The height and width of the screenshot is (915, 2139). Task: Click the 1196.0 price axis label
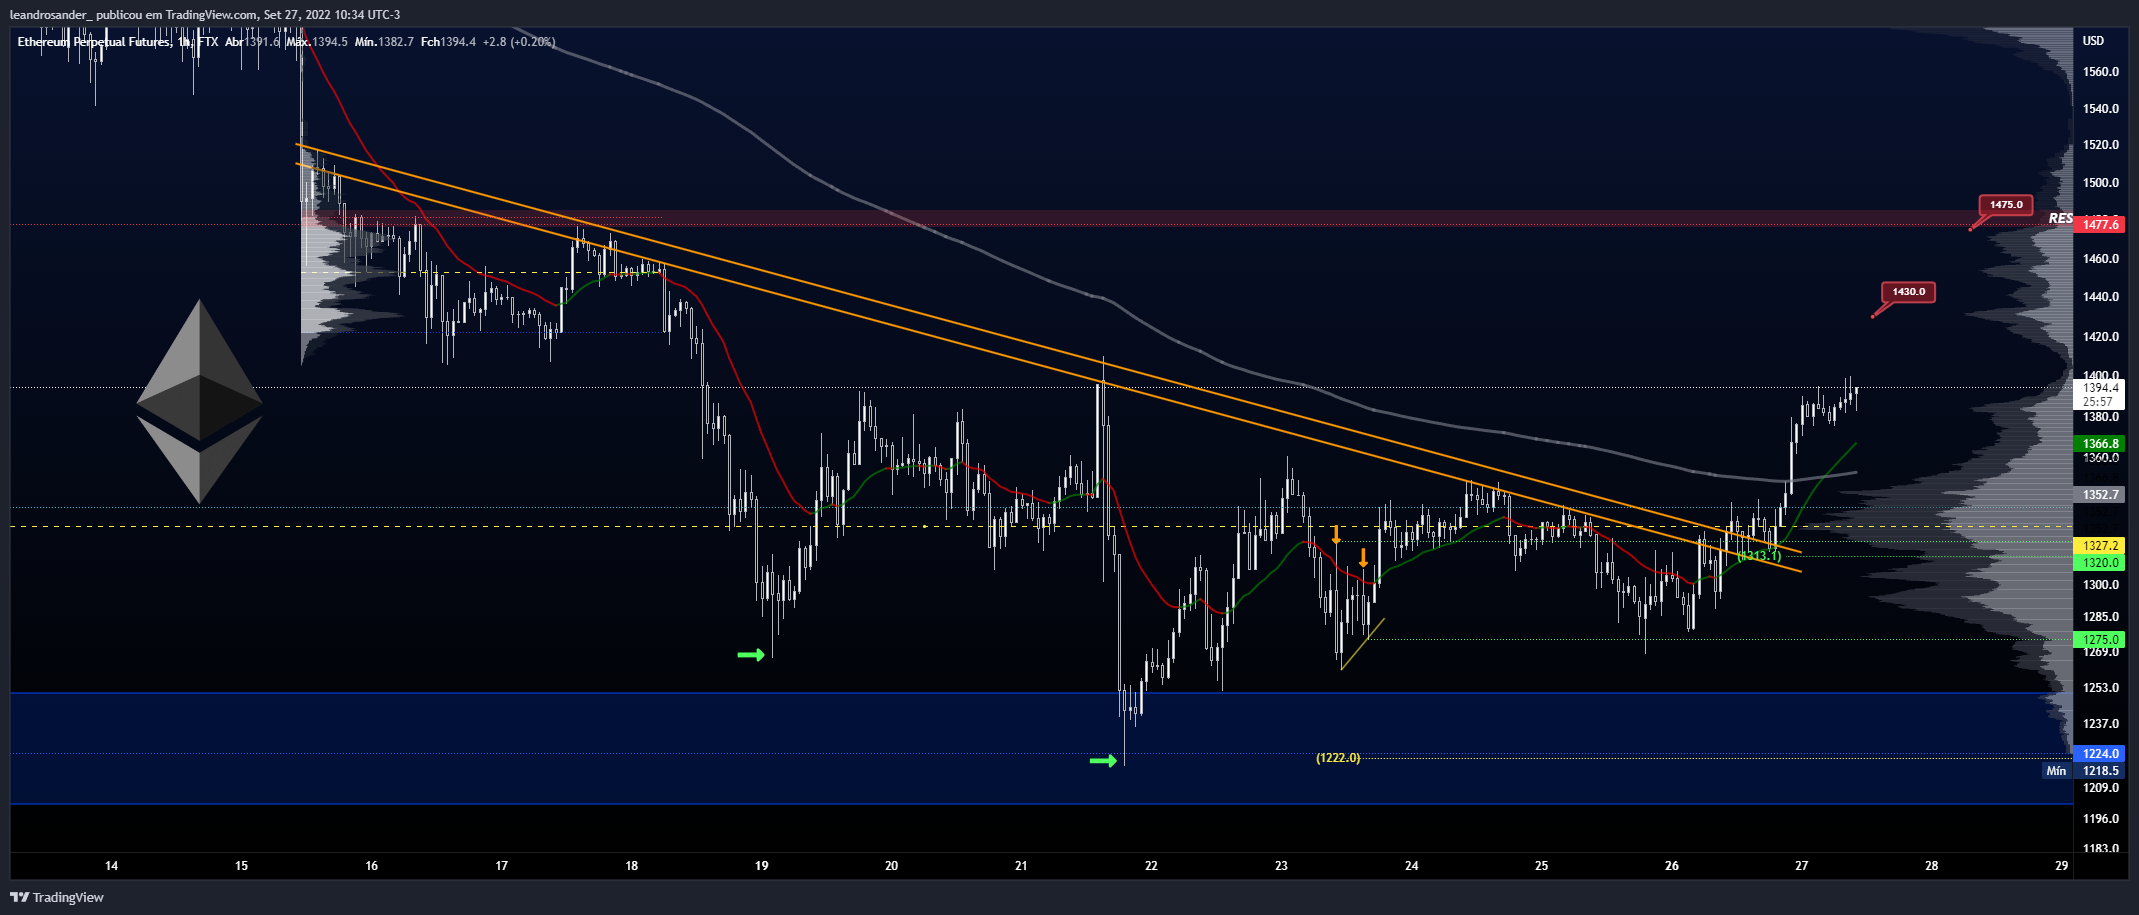click(x=2100, y=819)
